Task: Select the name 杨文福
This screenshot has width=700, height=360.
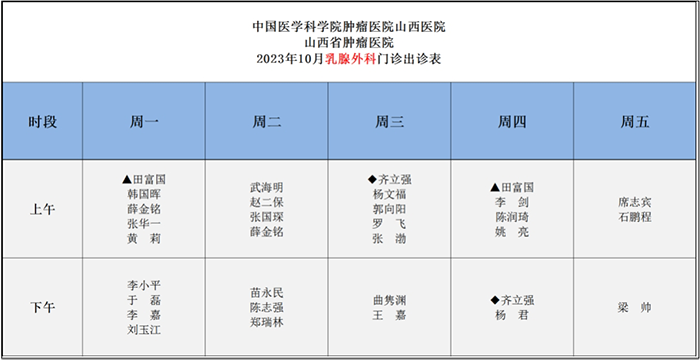Action: [x=389, y=195]
